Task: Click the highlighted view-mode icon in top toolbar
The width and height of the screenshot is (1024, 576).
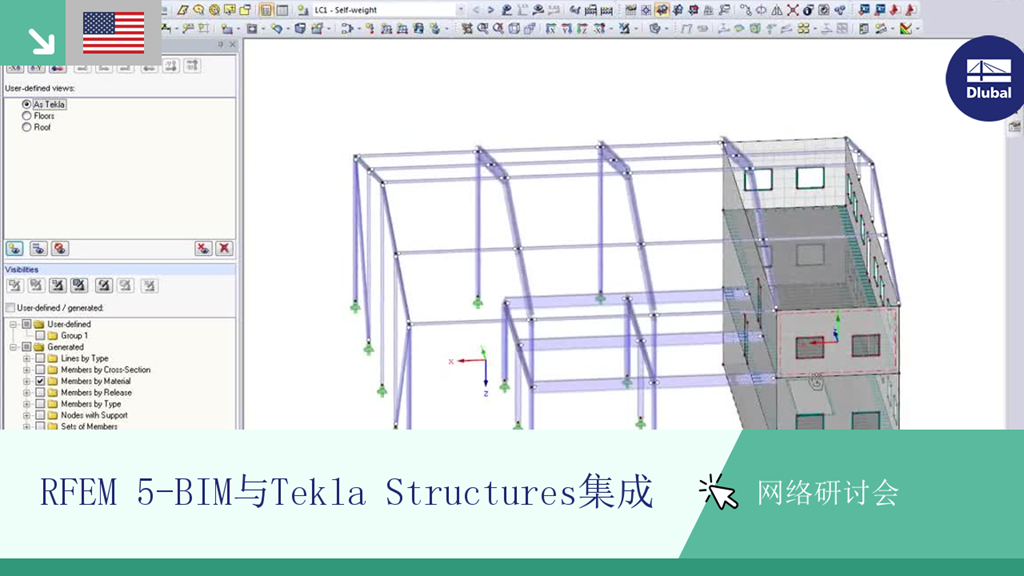Action: 662,10
